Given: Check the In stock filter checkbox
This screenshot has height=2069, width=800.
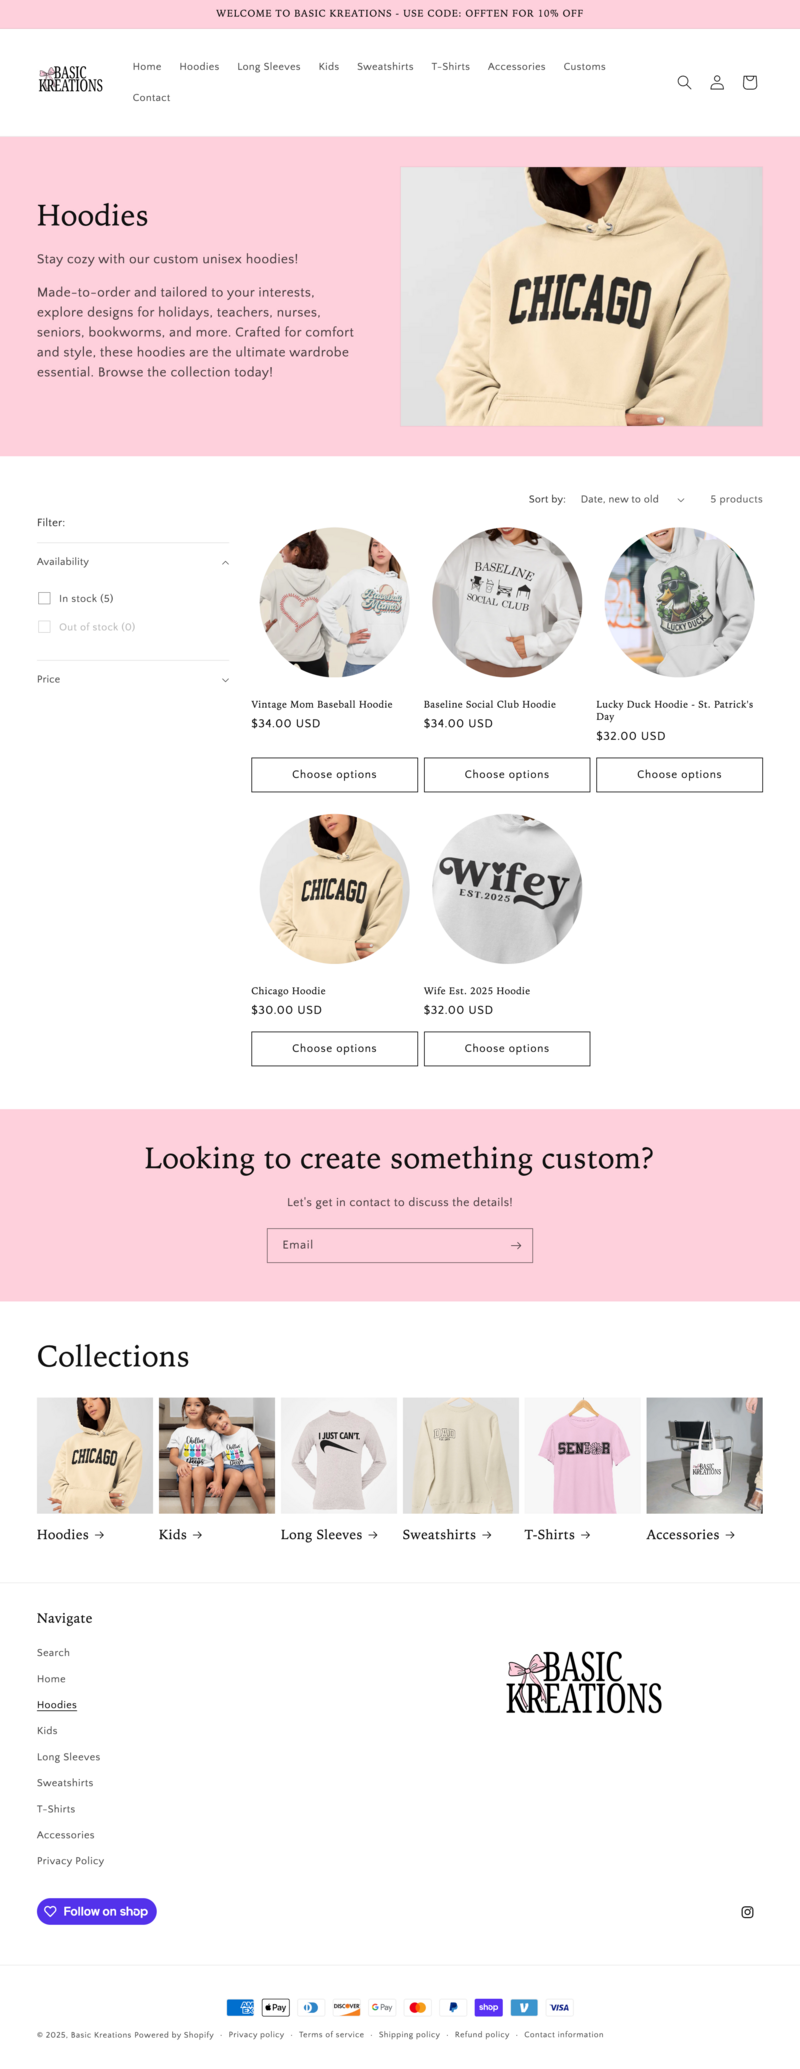Looking at the screenshot, I should (x=44, y=598).
